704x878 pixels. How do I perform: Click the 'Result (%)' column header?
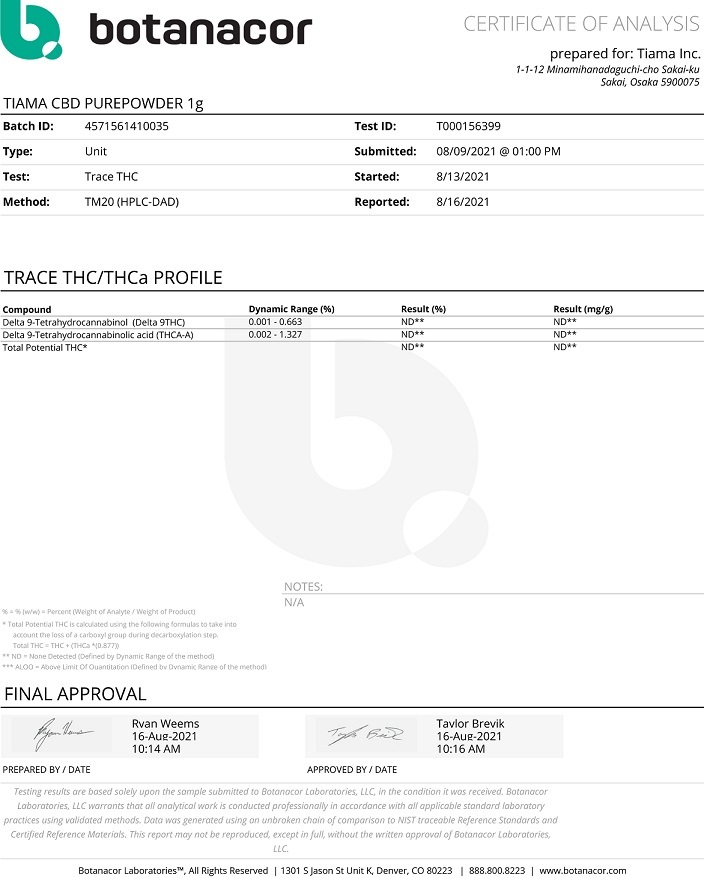(x=423, y=309)
